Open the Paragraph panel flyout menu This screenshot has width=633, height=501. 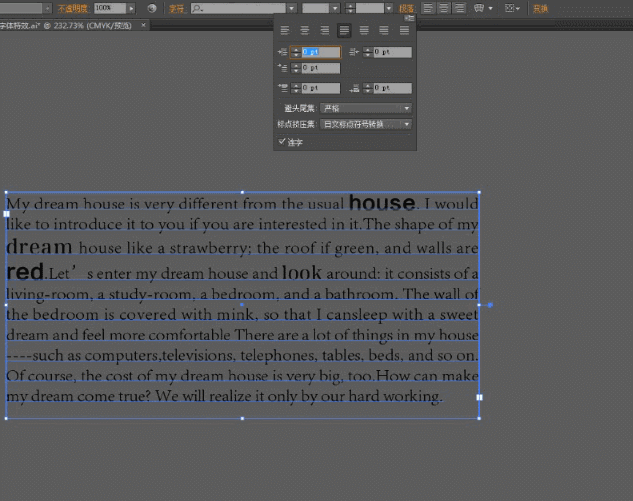(x=410, y=18)
